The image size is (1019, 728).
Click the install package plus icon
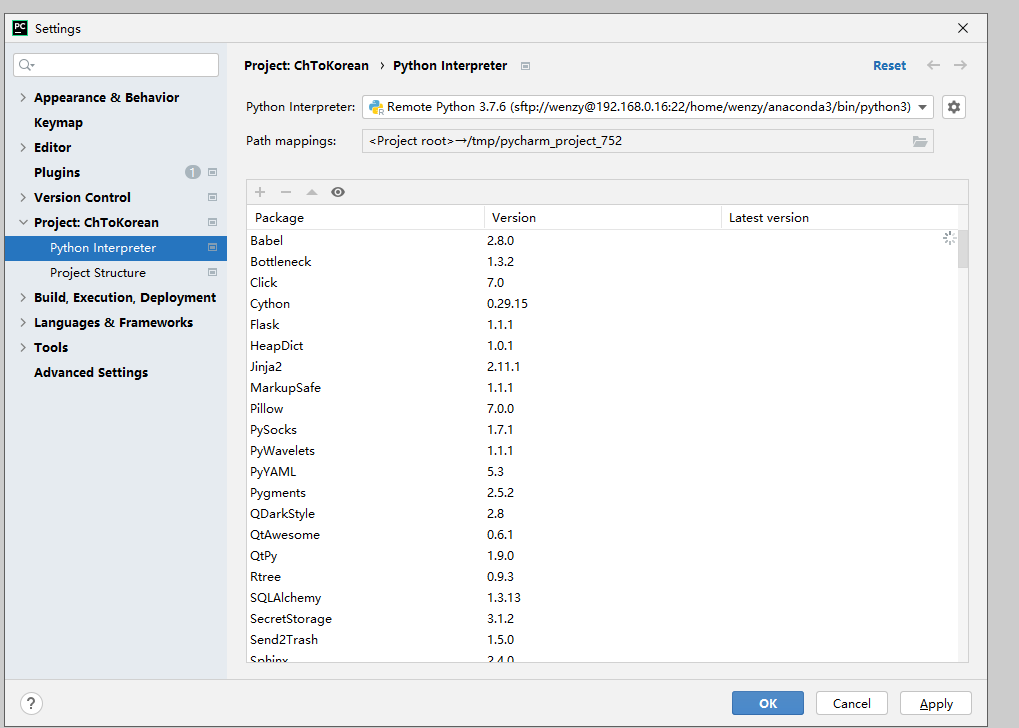(260, 192)
